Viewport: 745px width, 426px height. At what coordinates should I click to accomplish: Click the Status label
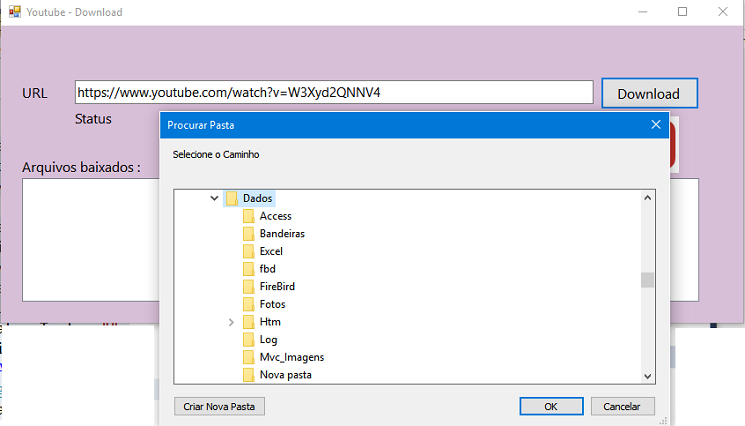point(93,119)
